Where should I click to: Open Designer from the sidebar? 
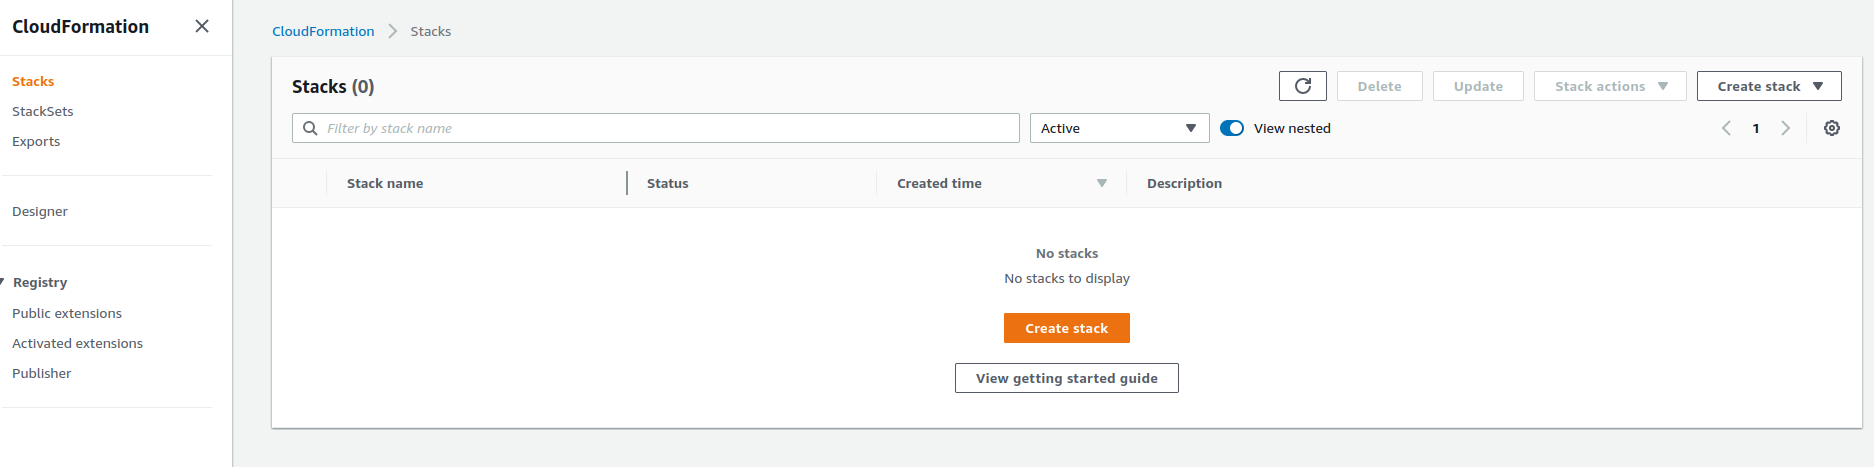(40, 211)
